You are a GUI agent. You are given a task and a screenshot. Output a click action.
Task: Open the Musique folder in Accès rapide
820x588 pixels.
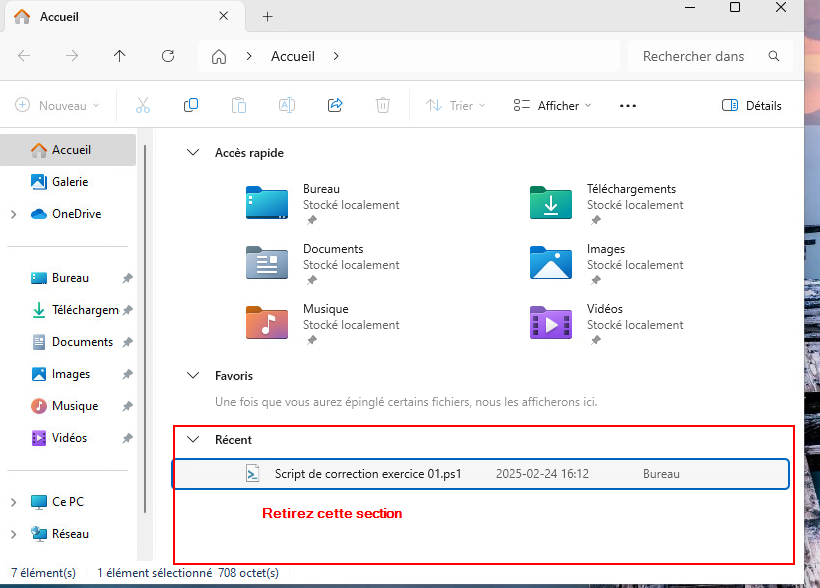267,323
